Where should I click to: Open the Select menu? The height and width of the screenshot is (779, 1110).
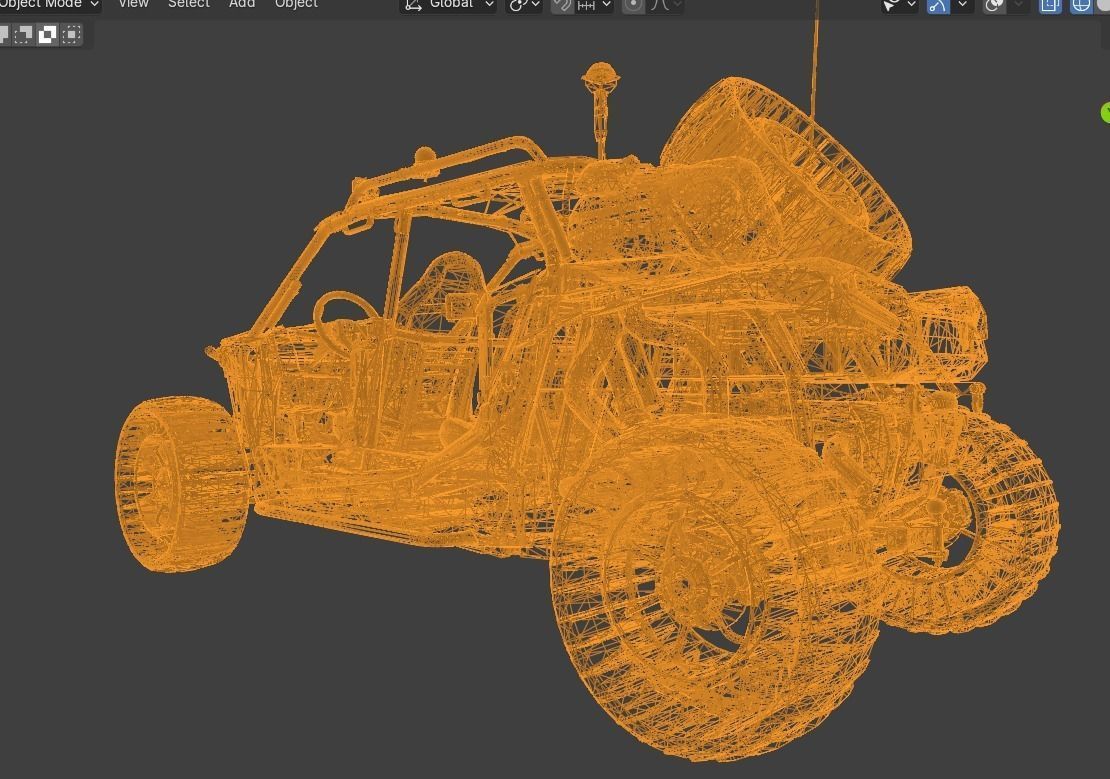tap(188, 4)
